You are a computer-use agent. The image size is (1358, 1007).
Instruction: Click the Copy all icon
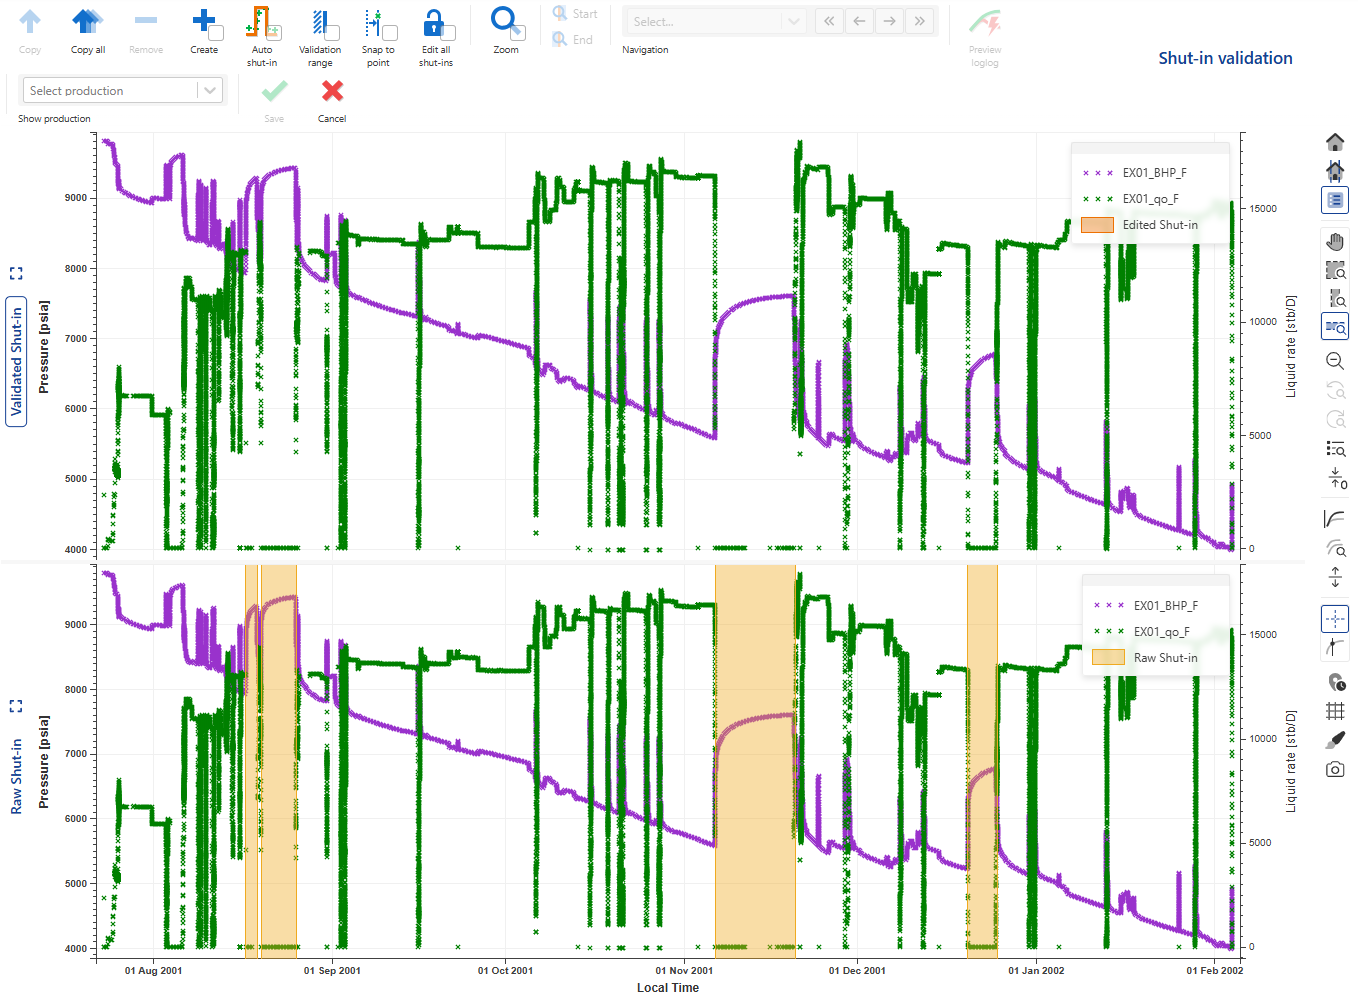87,22
